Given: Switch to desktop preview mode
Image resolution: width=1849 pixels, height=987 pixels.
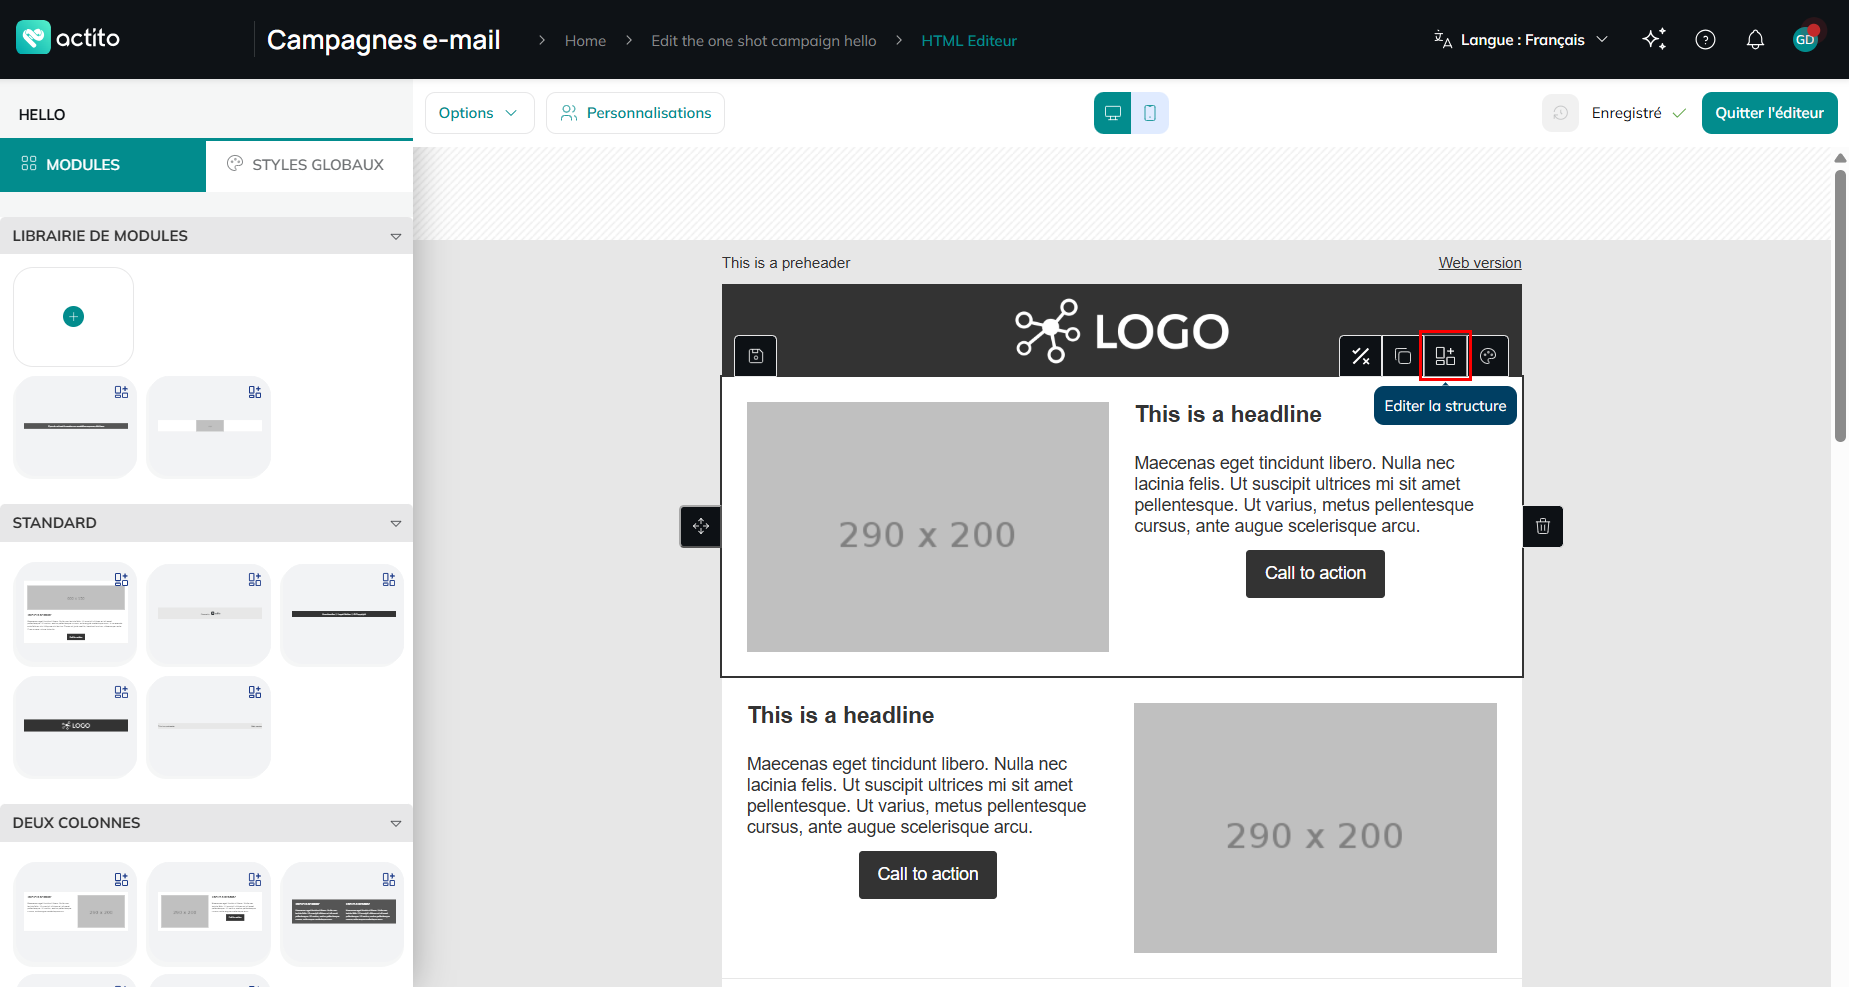Looking at the screenshot, I should point(1112,113).
